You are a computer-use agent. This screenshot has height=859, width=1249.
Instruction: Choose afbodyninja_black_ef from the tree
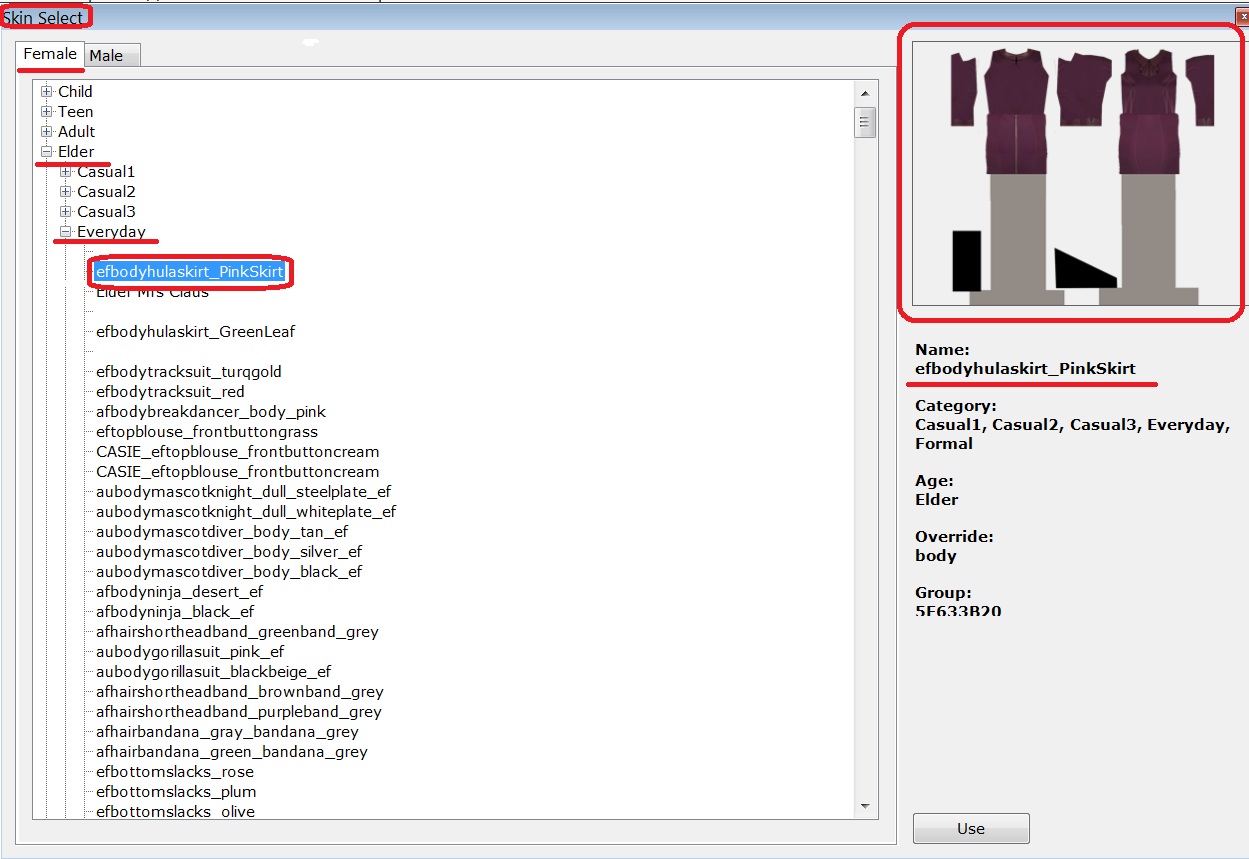pyautogui.click(x=175, y=612)
